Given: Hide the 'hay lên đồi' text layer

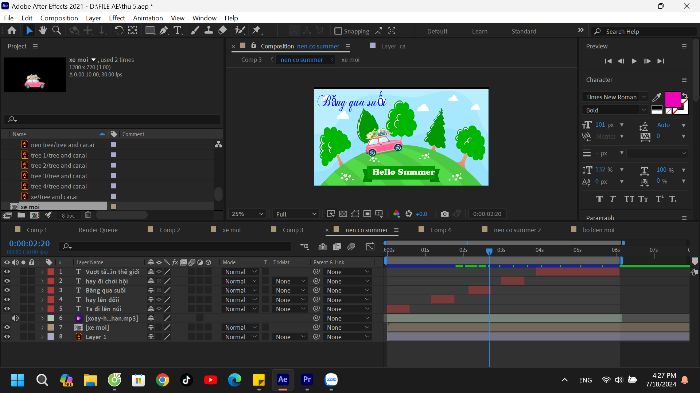Looking at the screenshot, I should click(x=7, y=300).
